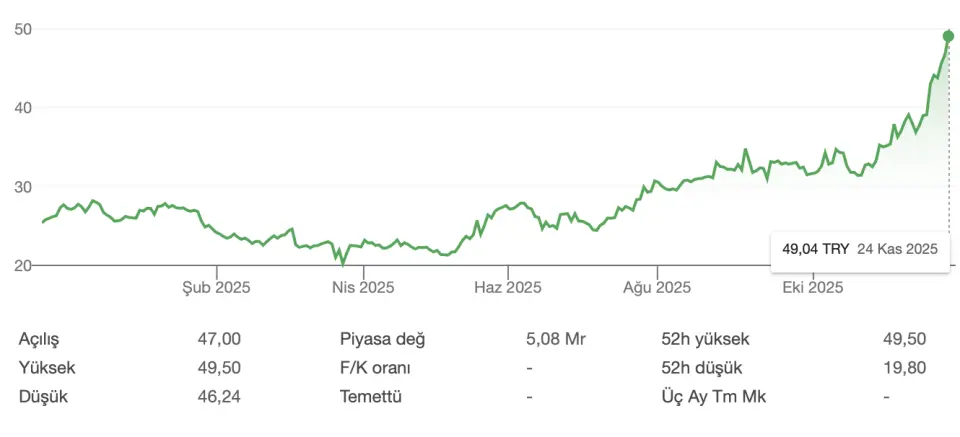Click the Düşük value 46,24
This screenshot has width=960, height=437.
(x=219, y=397)
